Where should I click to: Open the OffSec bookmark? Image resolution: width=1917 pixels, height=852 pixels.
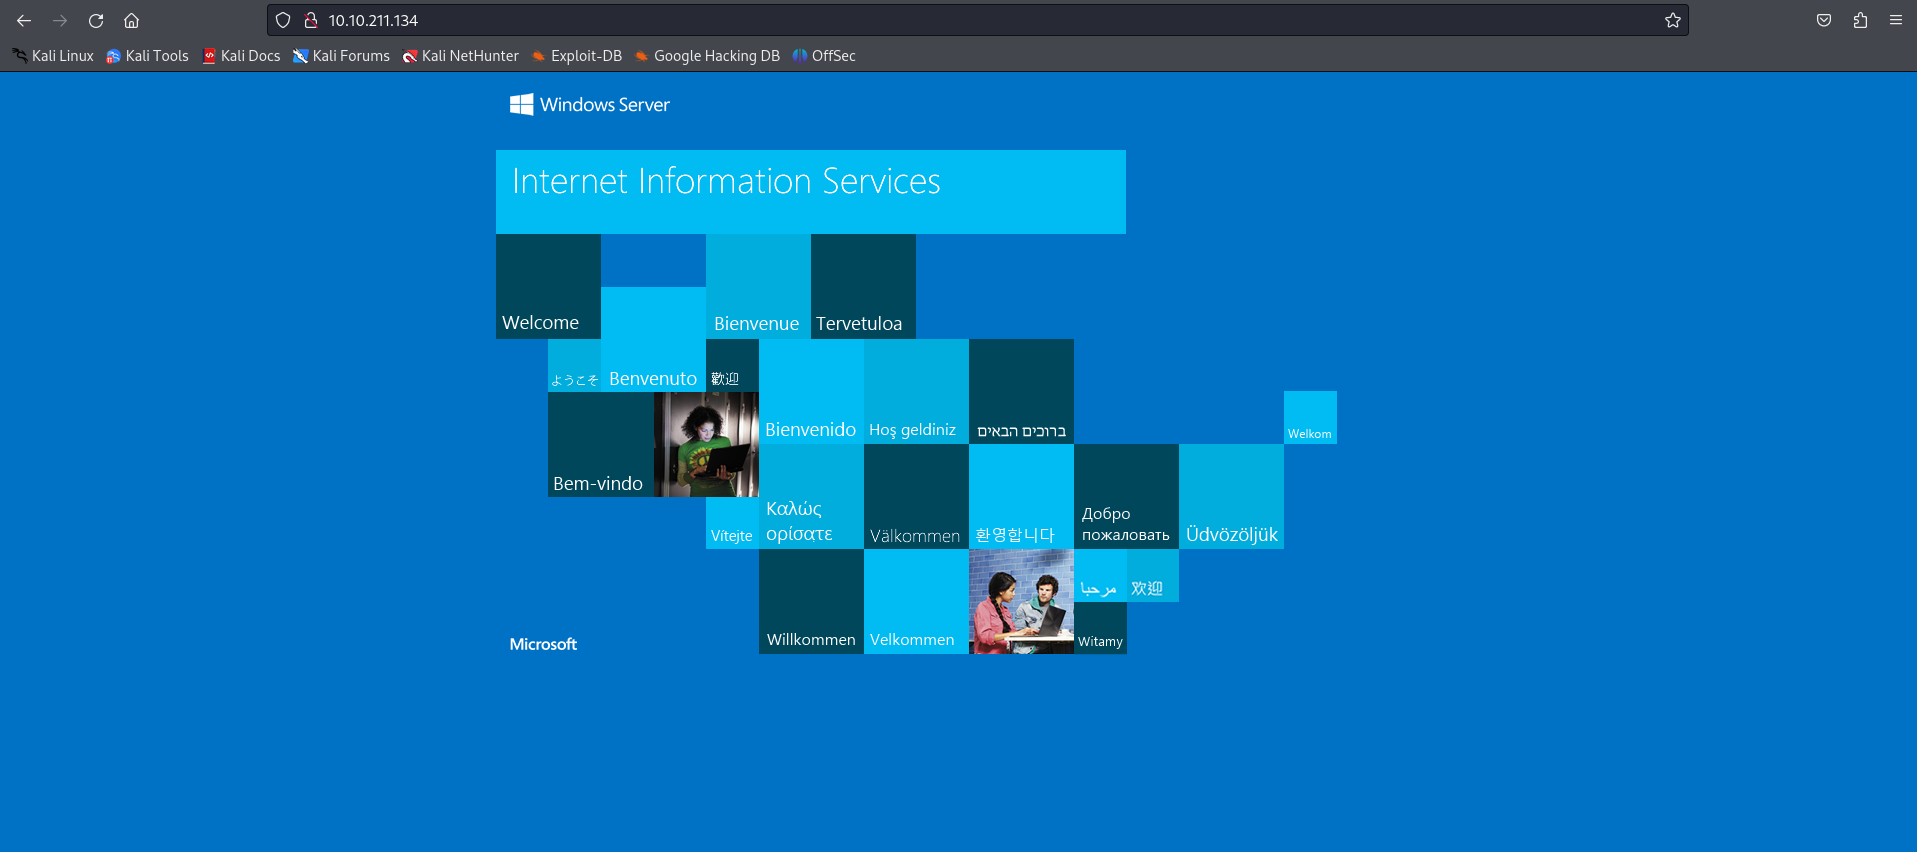824,56
